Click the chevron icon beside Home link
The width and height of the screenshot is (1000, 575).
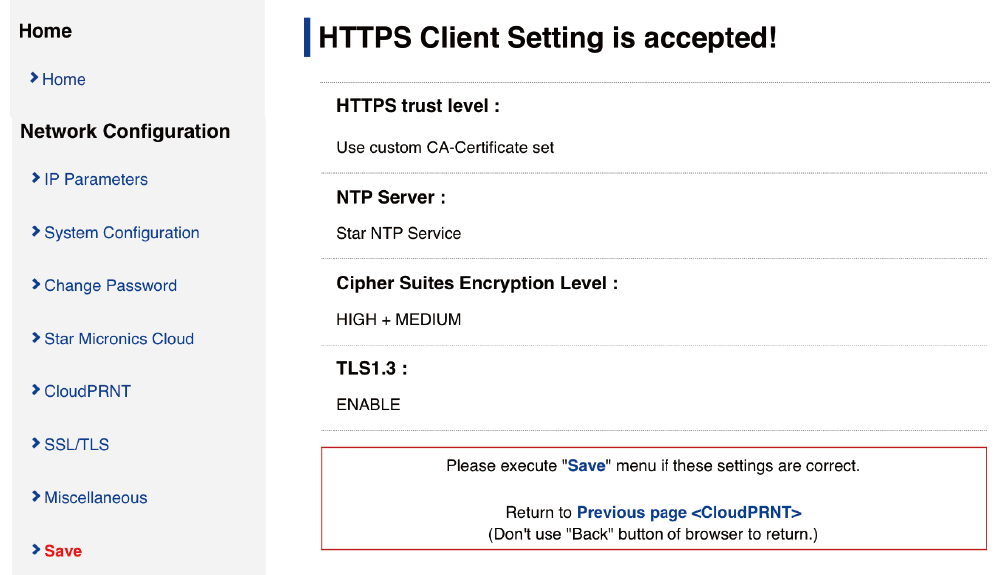34,78
